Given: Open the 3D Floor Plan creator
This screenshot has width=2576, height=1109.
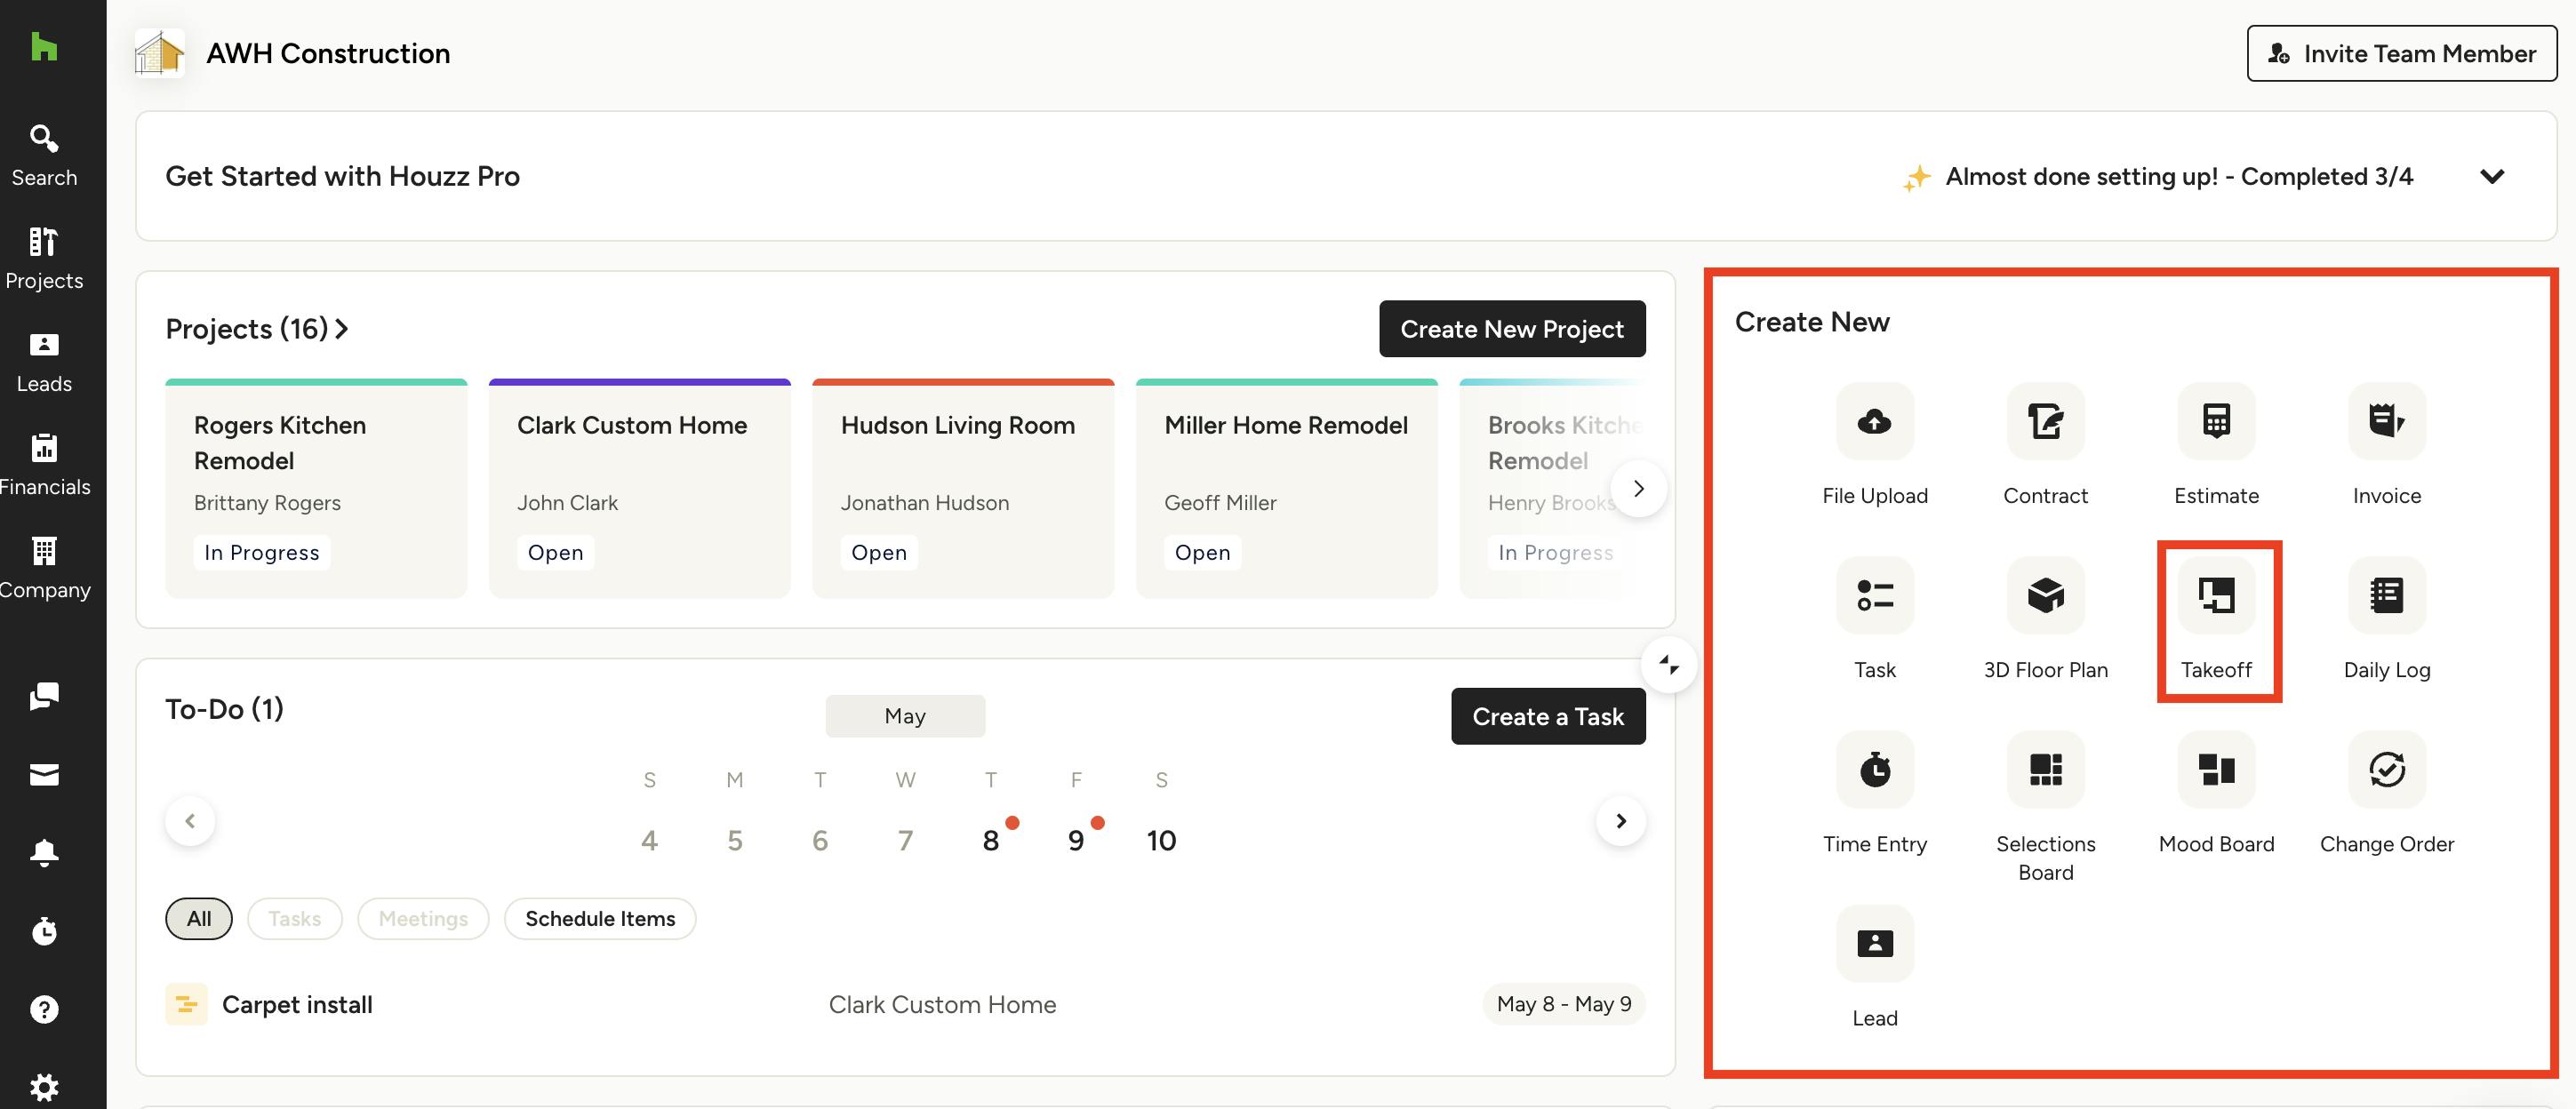Looking at the screenshot, I should pyautogui.click(x=2044, y=596).
